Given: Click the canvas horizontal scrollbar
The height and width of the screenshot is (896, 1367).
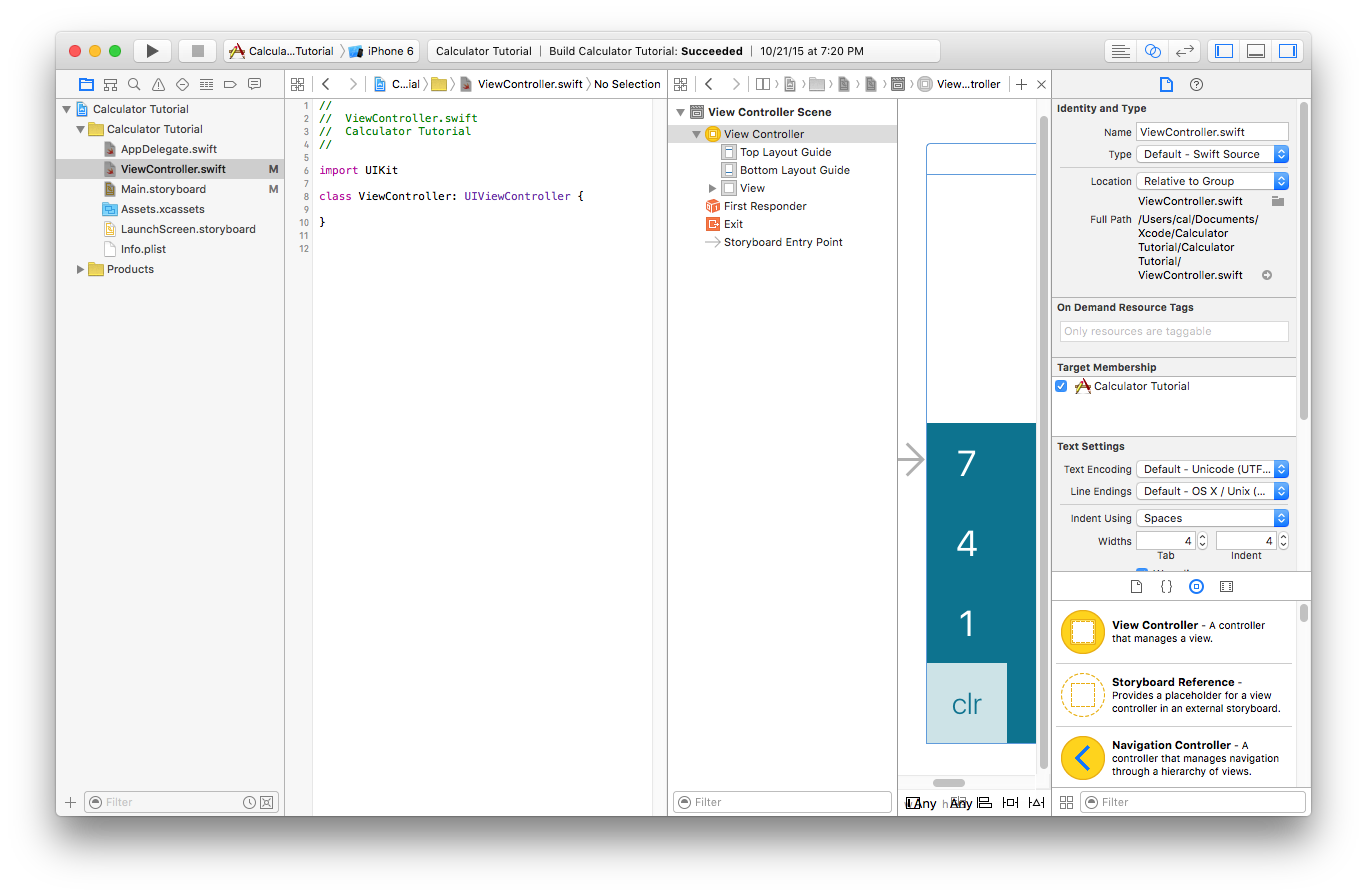Looking at the screenshot, I should [949, 783].
